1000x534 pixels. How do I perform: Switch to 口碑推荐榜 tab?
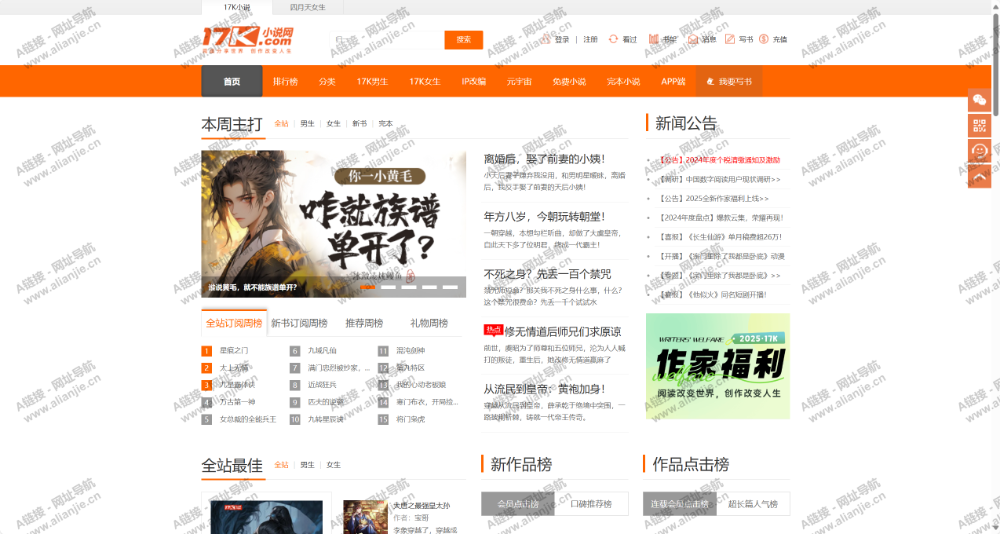(591, 503)
